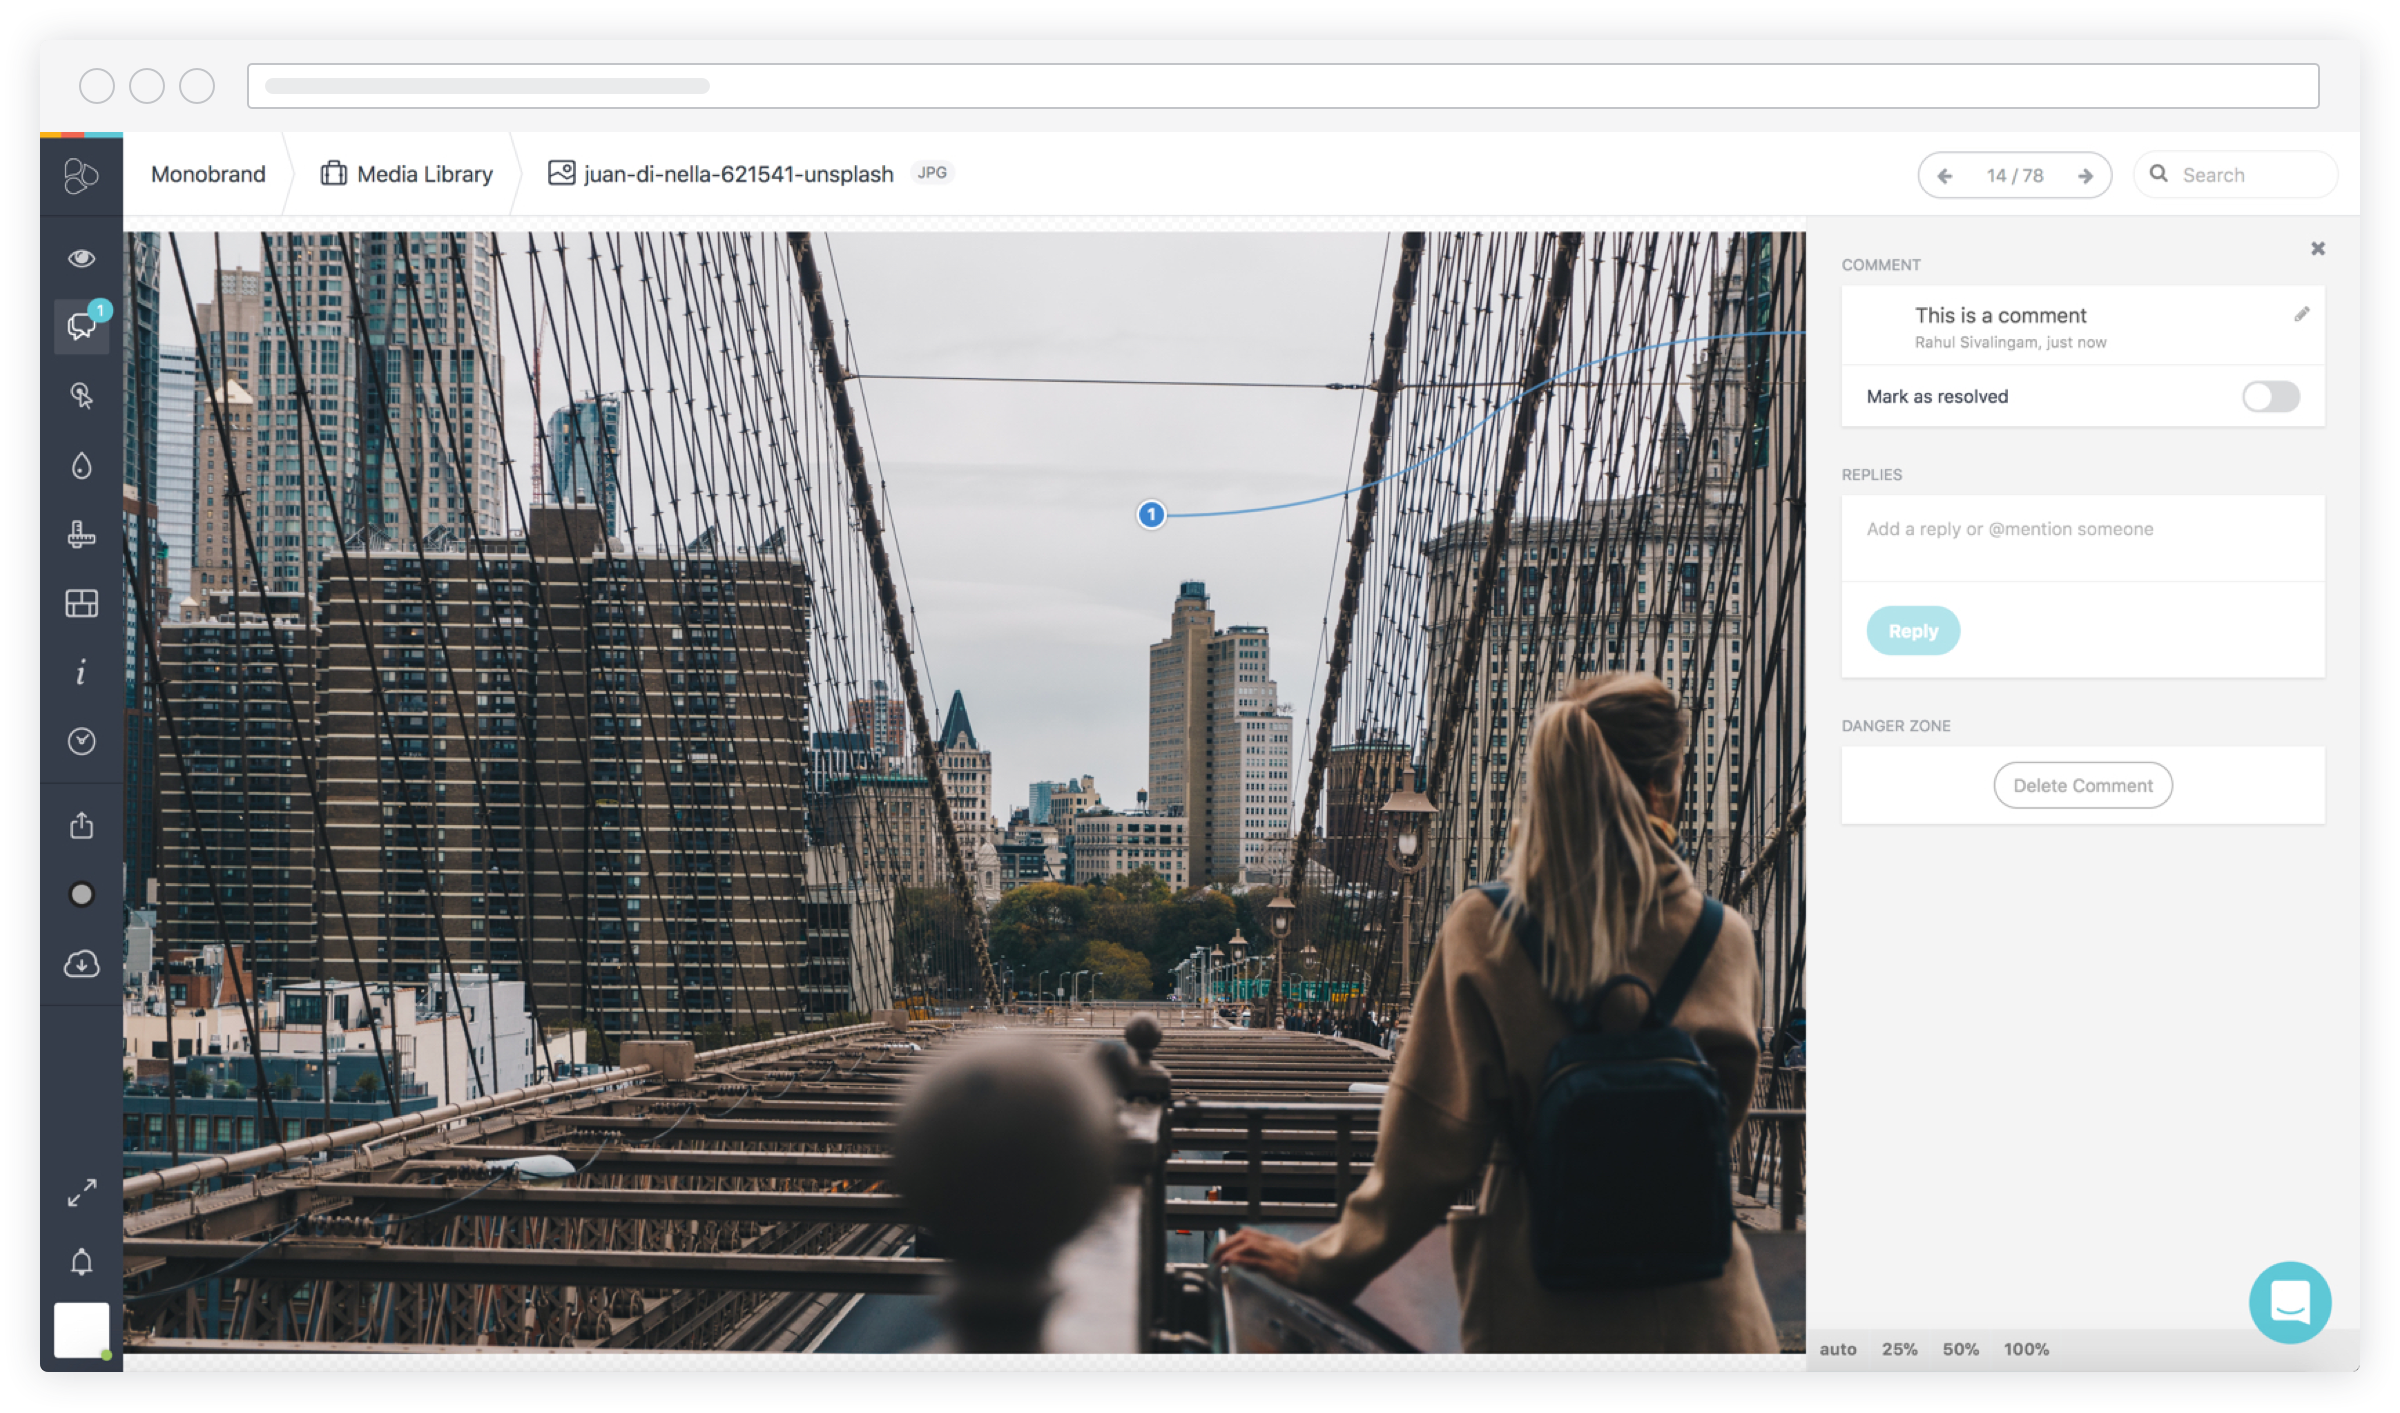The height and width of the screenshot is (1413, 2400).
Task: Click the search/inspect icon in sidebar
Action: pyautogui.click(x=82, y=397)
